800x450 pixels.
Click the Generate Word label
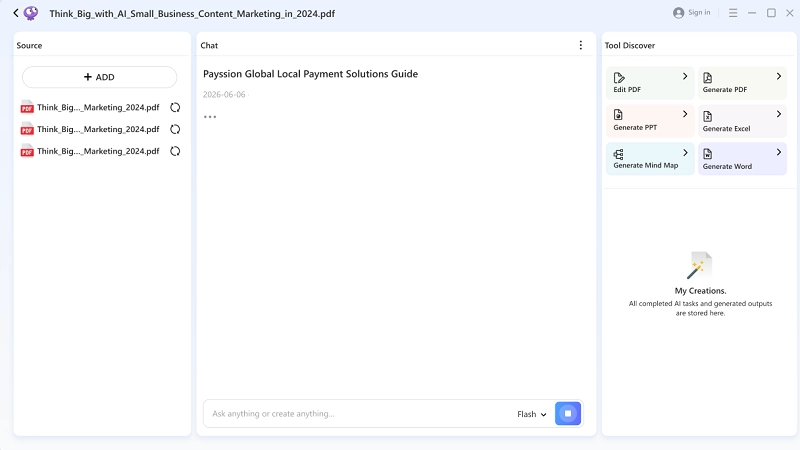coord(727,166)
